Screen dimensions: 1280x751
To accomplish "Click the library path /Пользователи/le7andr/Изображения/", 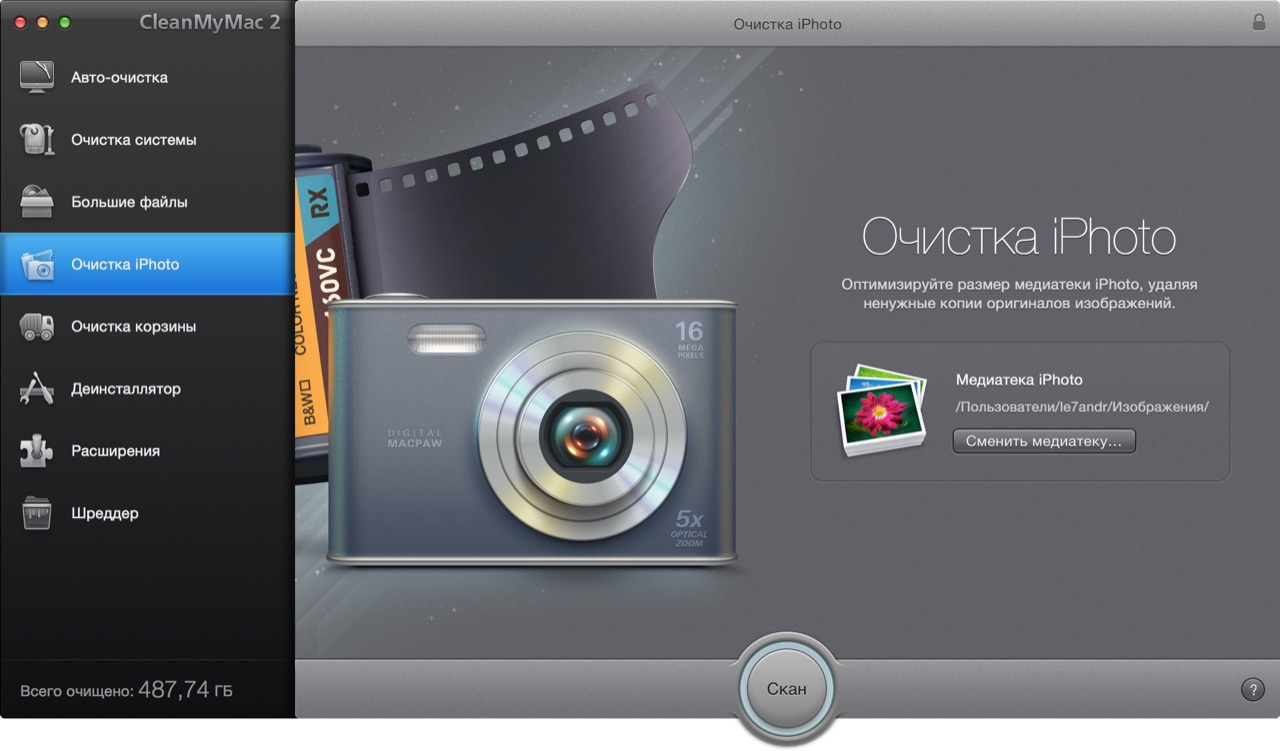I will point(1082,407).
